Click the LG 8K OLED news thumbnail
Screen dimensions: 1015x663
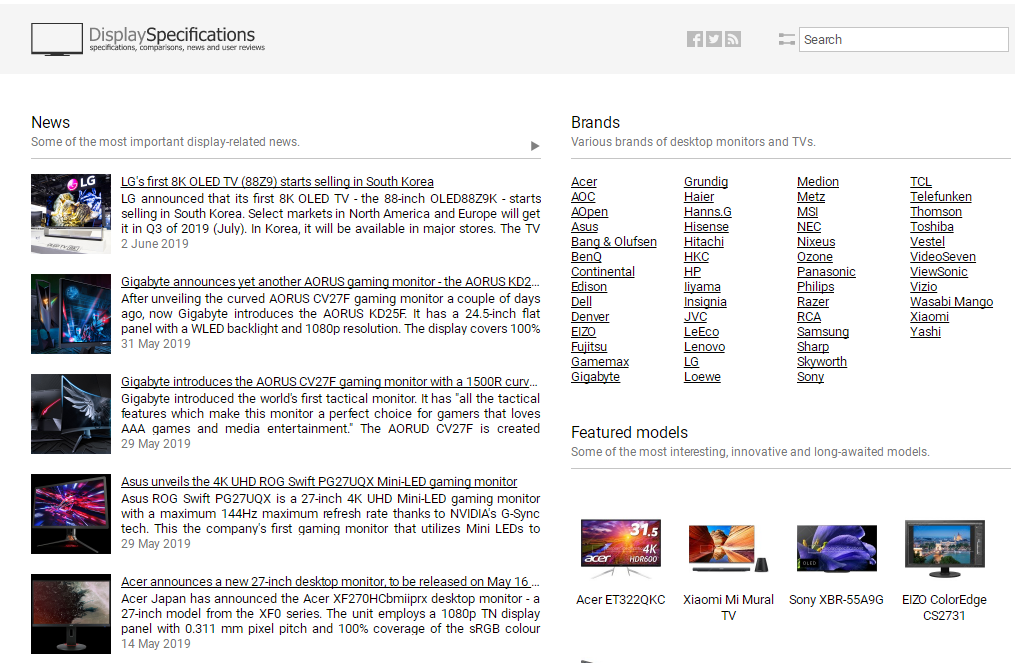coord(71,214)
